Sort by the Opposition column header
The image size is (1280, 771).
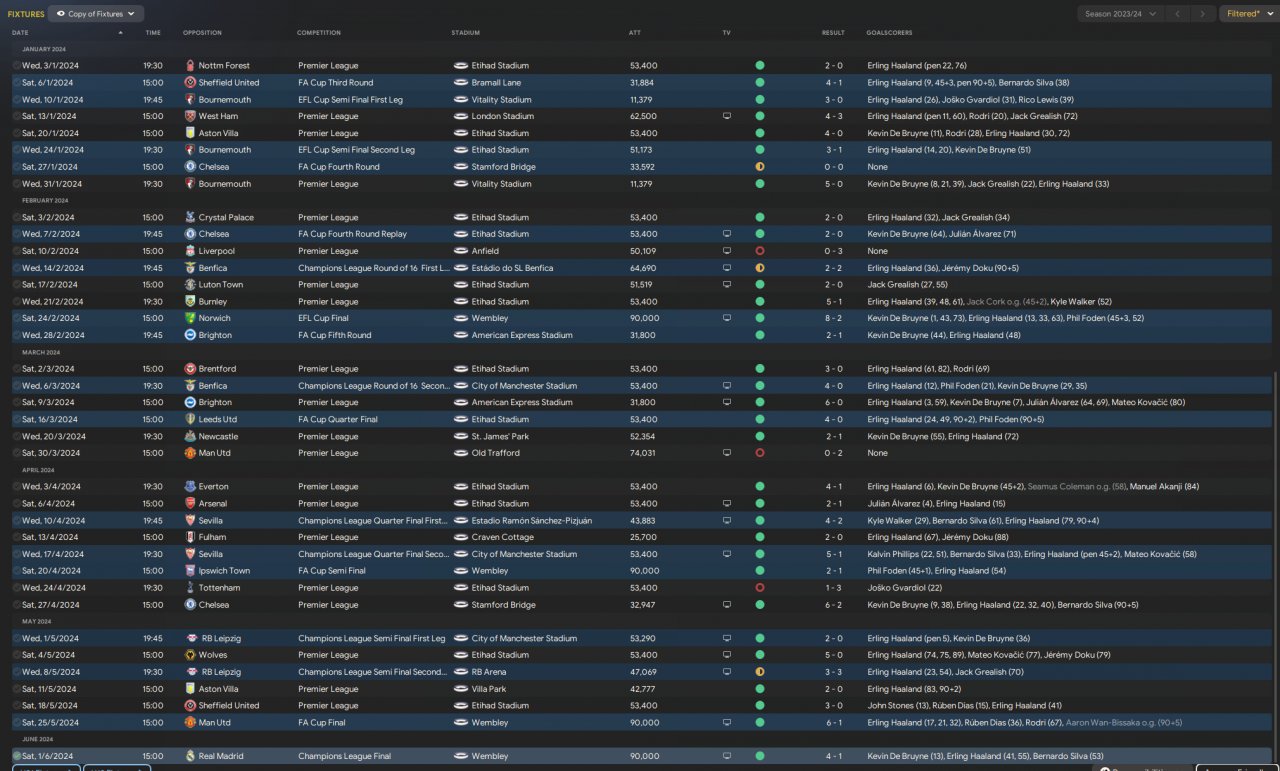tap(202, 33)
